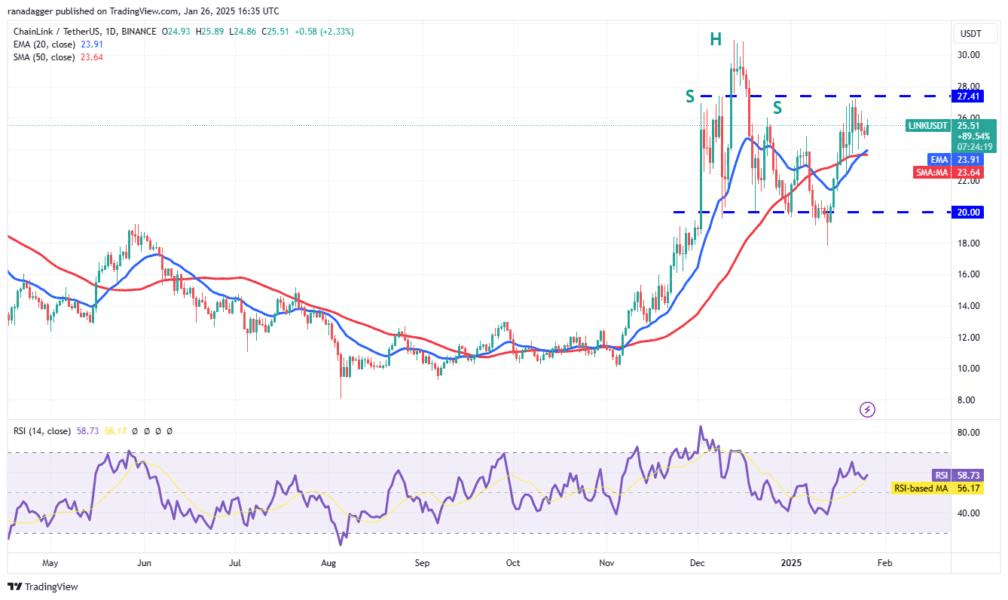Click the 2025 time axis label

[791, 563]
